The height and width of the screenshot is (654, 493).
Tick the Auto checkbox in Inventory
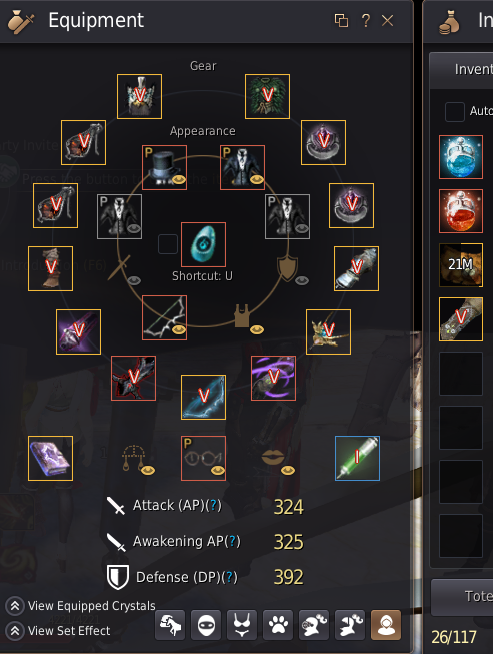[x=455, y=111]
